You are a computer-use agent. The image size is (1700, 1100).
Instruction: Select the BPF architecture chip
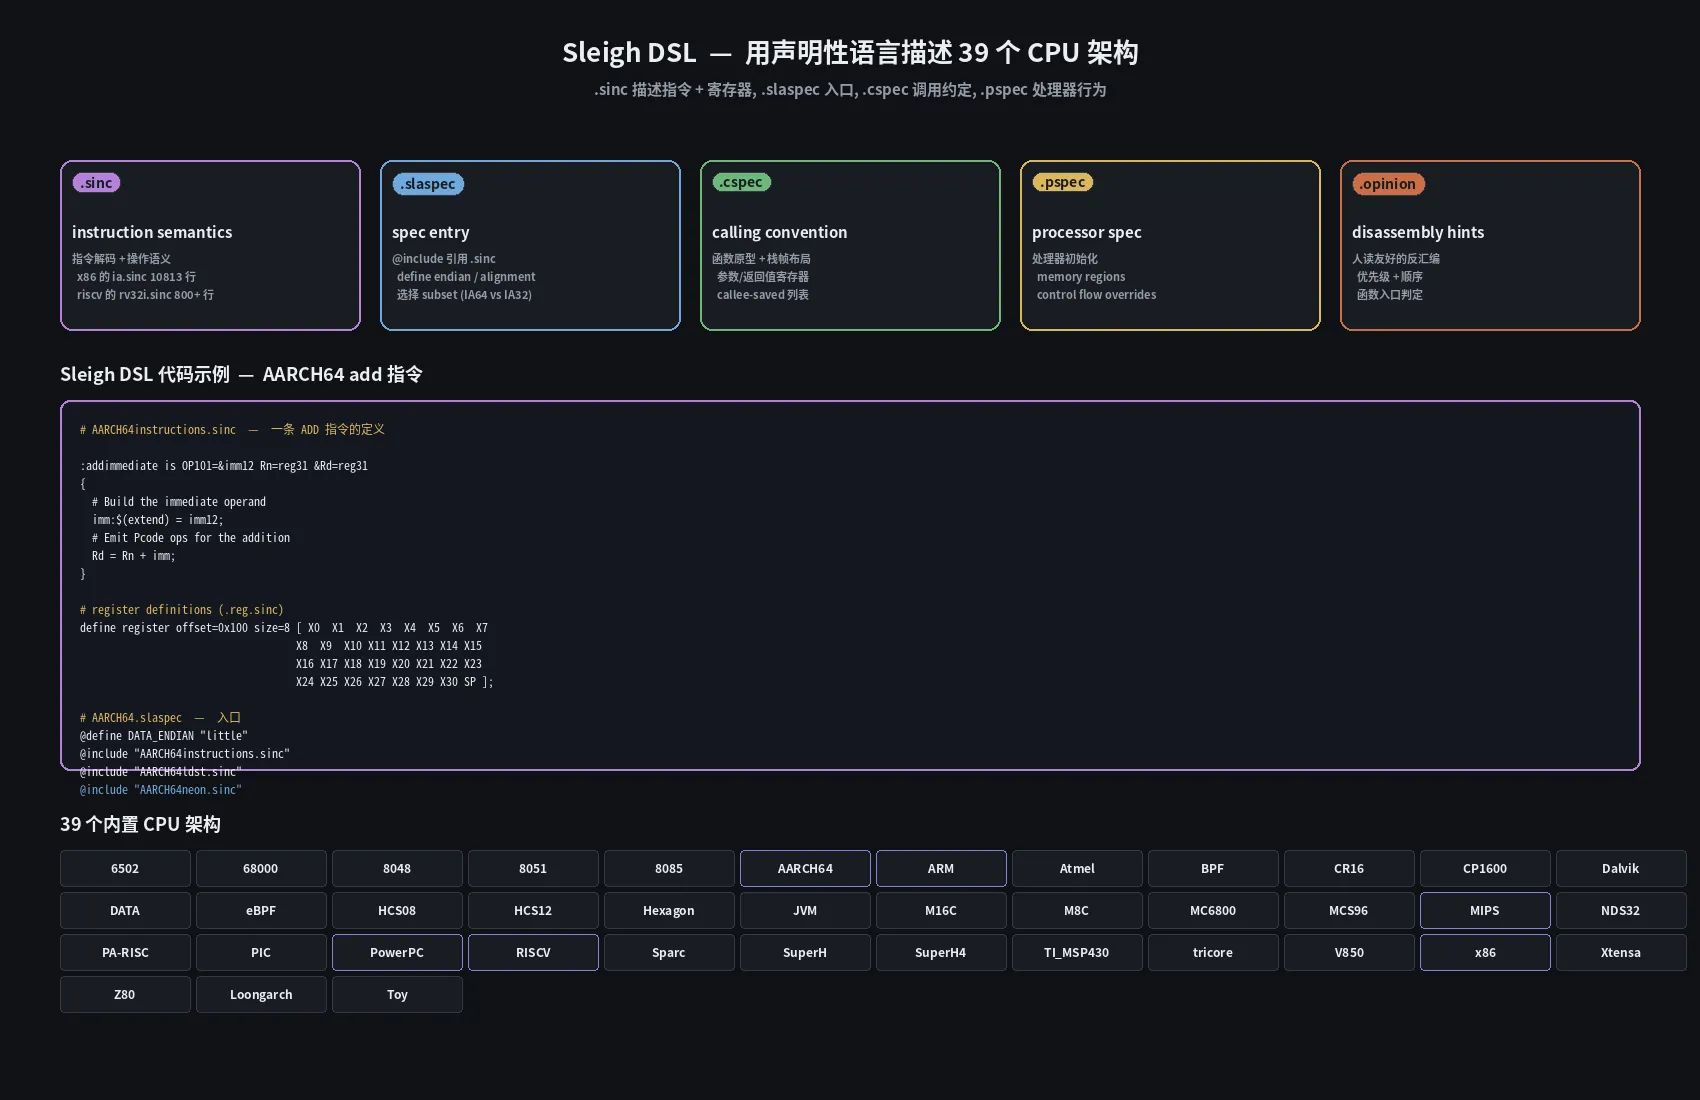(1213, 868)
